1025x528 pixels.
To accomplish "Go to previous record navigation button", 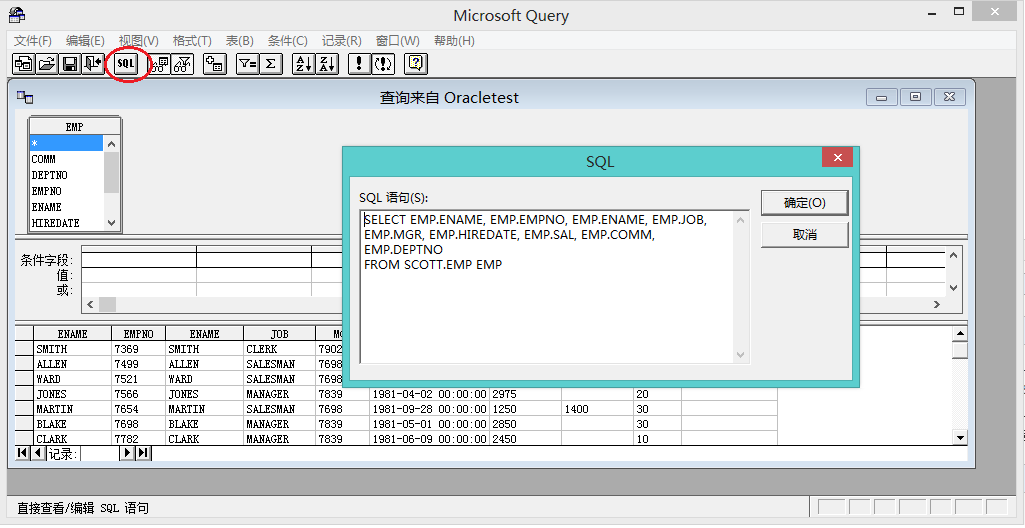I will (x=38, y=453).
